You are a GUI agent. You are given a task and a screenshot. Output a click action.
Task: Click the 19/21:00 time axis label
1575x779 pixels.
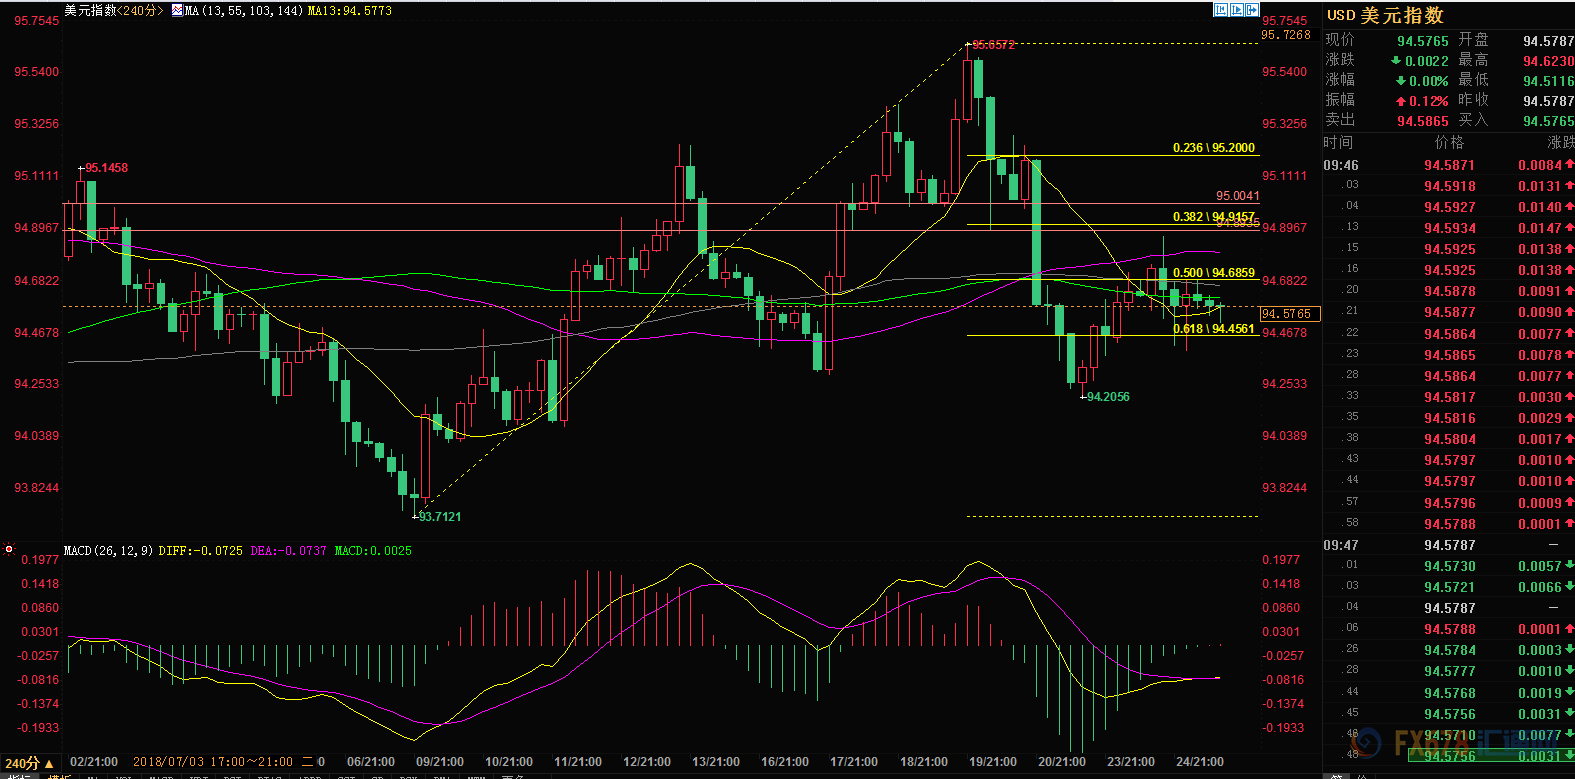pos(993,762)
